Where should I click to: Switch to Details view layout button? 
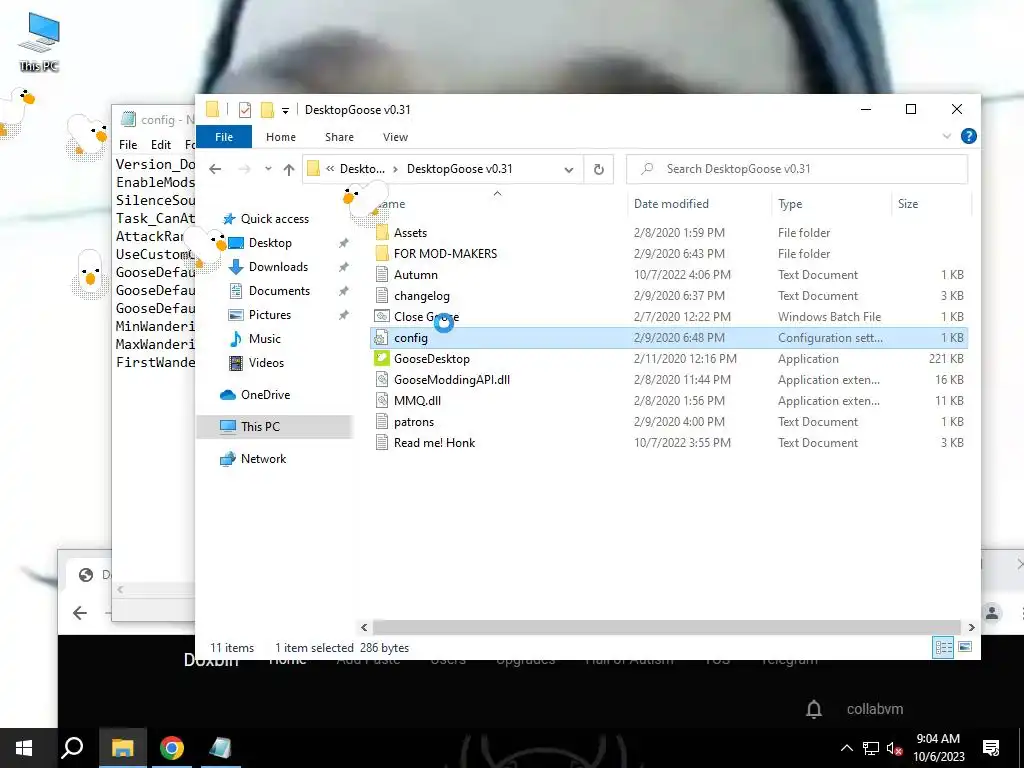pyautogui.click(x=943, y=647)
